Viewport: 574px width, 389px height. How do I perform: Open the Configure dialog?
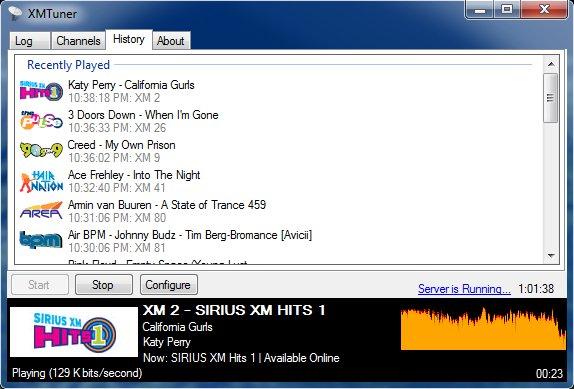coord(169,285)
